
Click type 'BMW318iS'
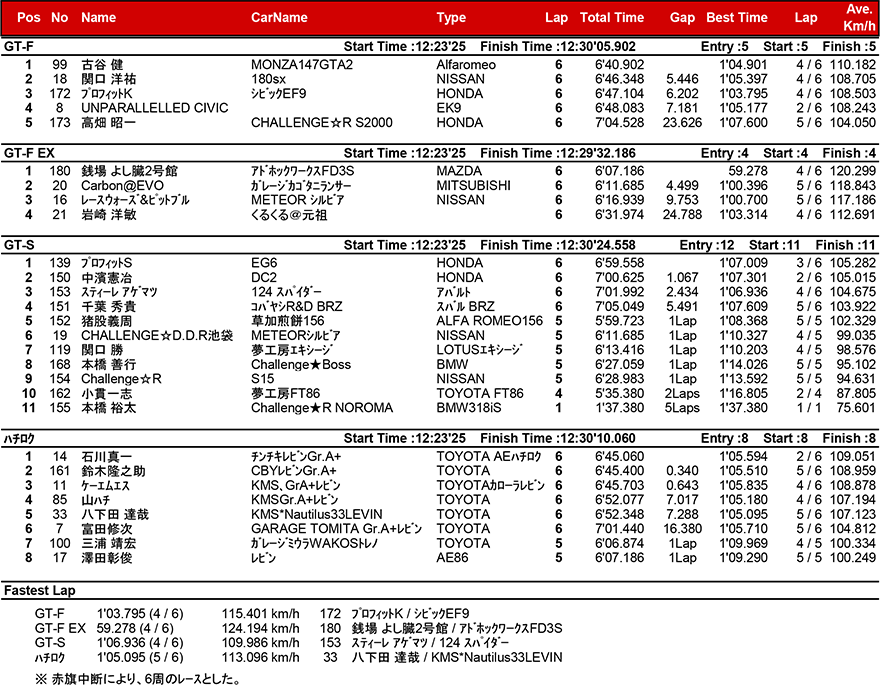469,408
